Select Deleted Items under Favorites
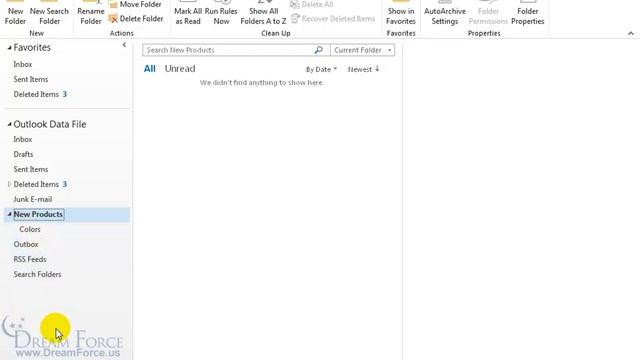 tap(36, 94)
